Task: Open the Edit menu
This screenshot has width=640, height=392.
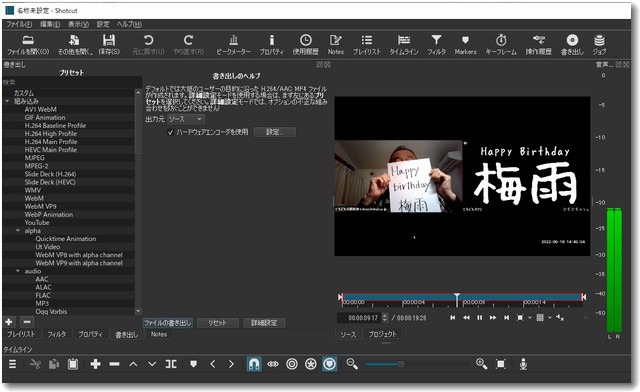Action: pyautogui.click(x=50, y=24)
